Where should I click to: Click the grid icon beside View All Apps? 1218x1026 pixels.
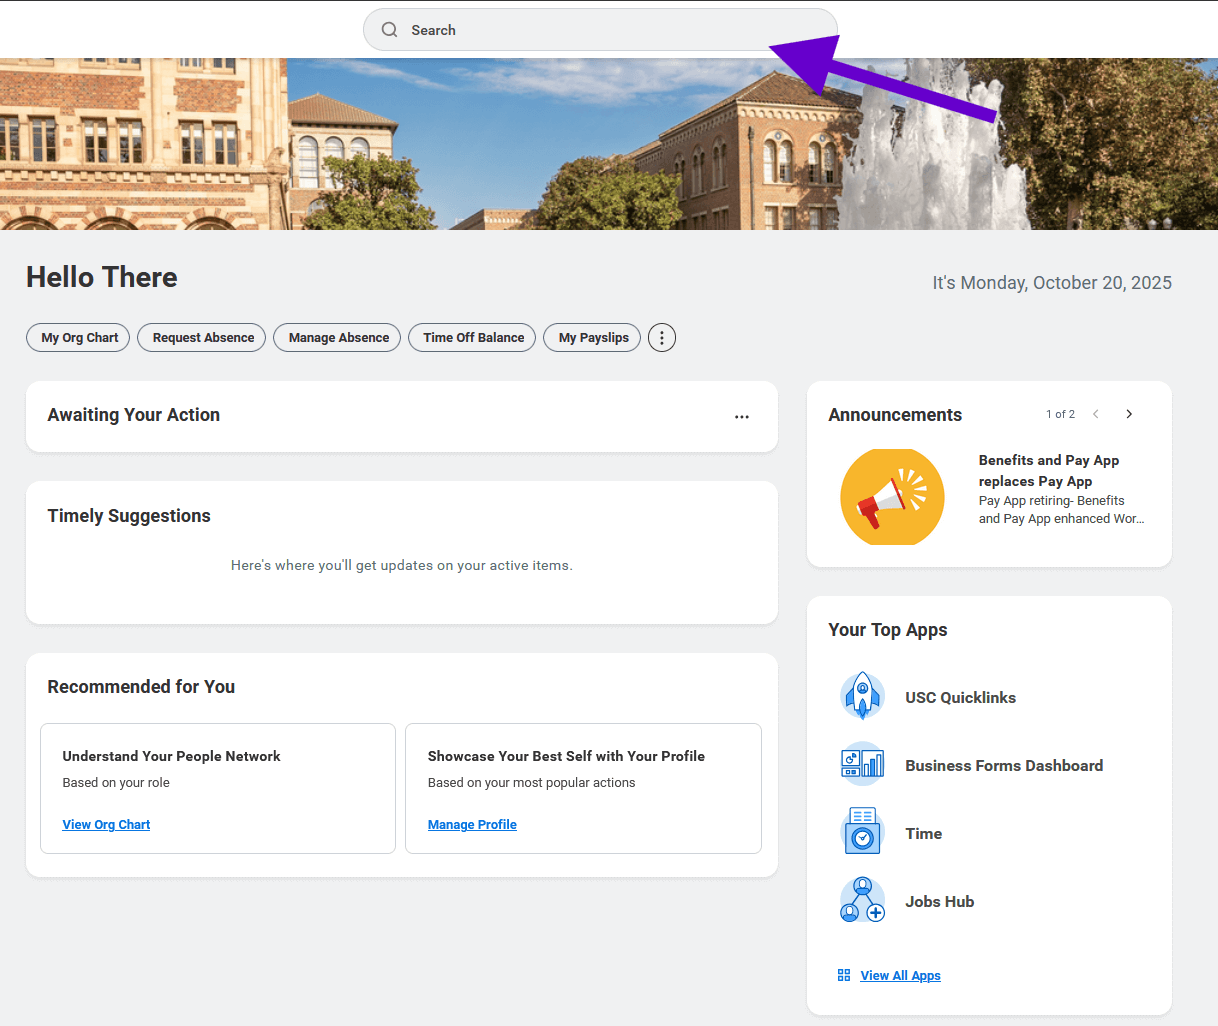tap(844, 975)
